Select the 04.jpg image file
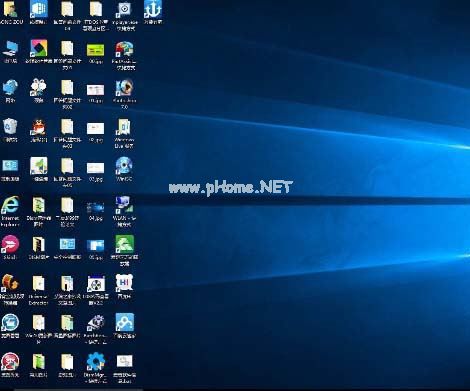 tap(96, 207)
